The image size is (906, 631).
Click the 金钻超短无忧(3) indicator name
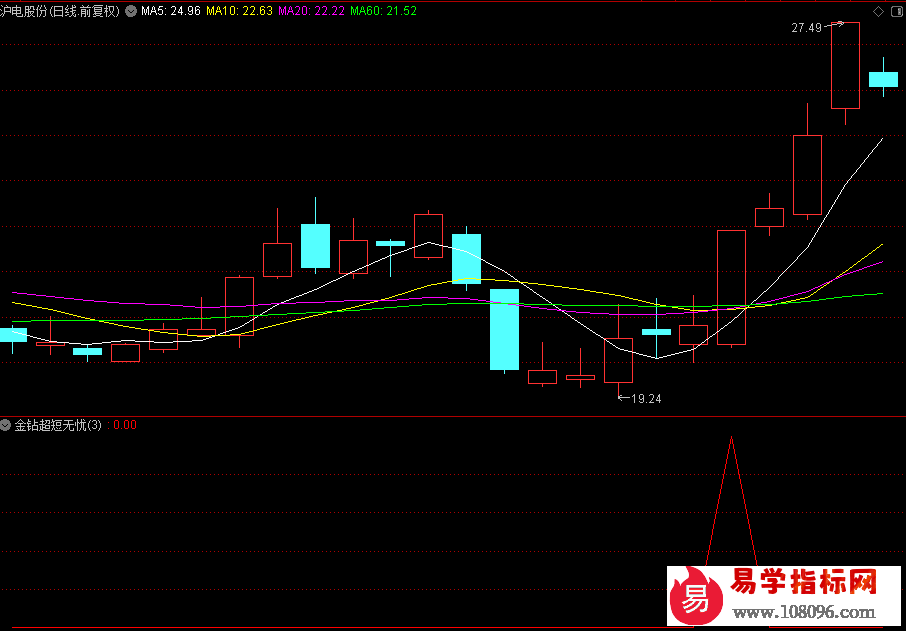(58, 425)
